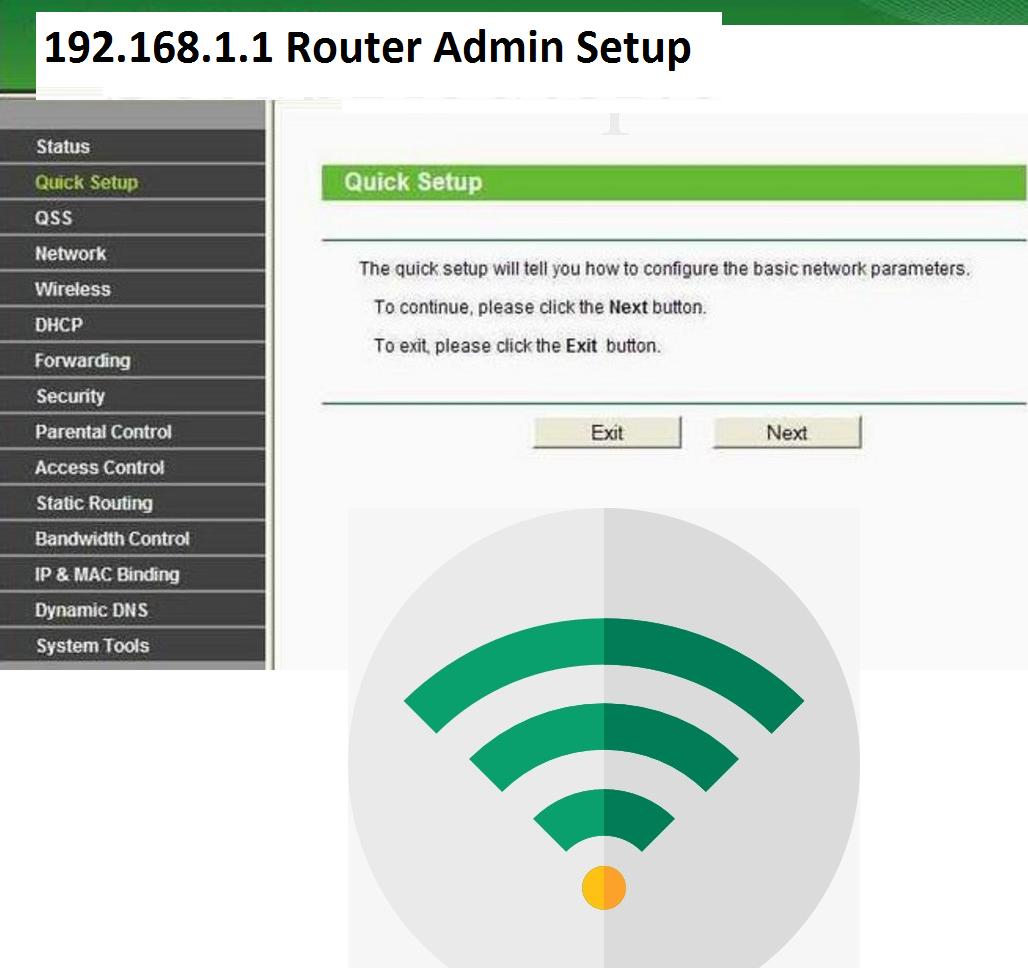1028x968 pixels.
Task: Select Dynamic DNS in the sidebar
Action: (132, 610)
